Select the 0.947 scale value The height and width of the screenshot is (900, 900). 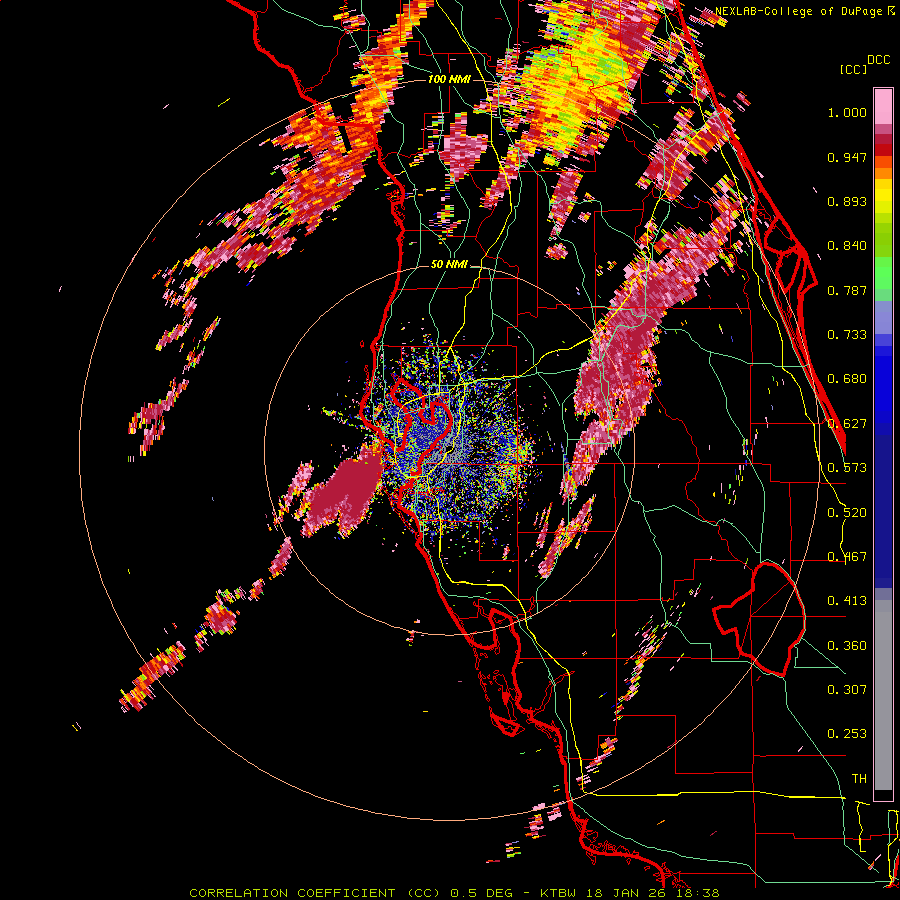847,157
